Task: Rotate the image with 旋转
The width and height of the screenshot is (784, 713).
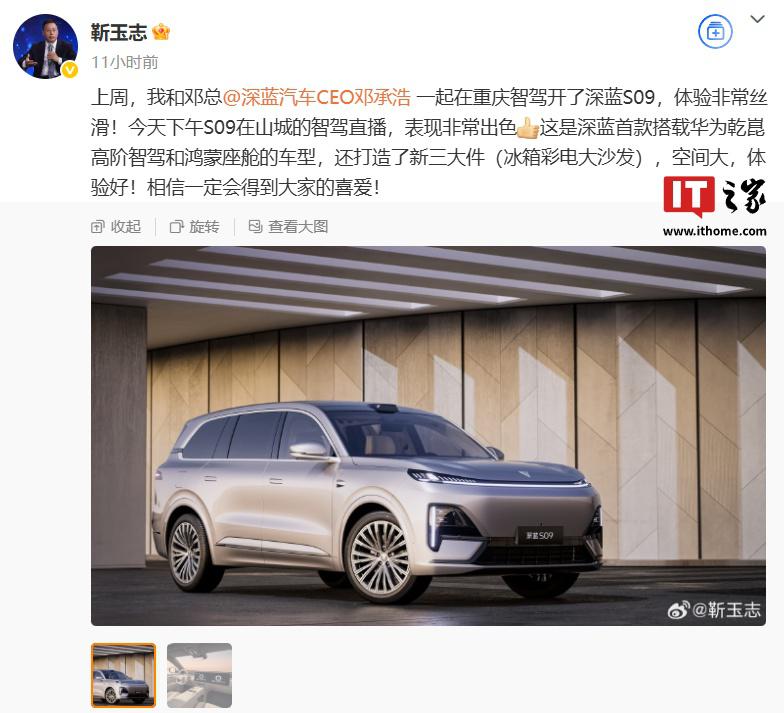Action: 194,226
